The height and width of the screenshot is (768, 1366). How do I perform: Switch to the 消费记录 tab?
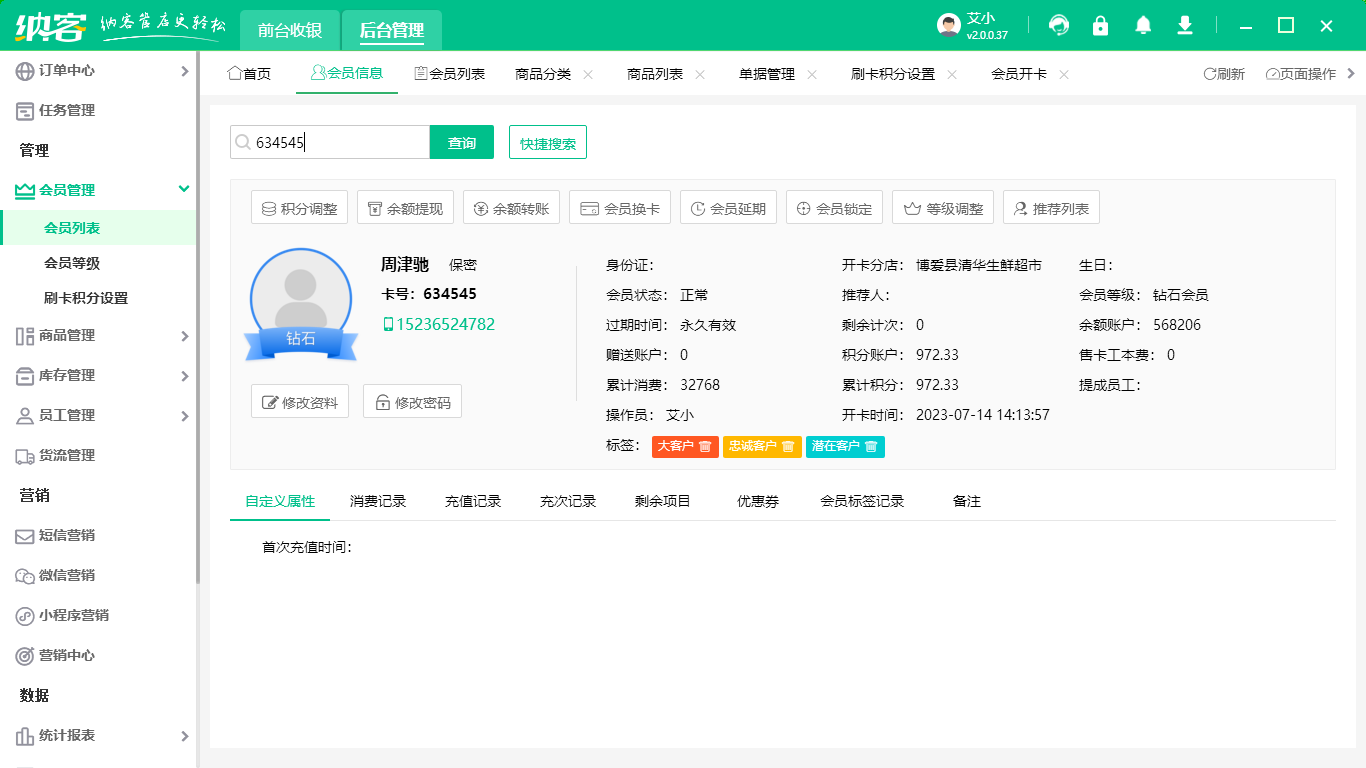pyautogui.click(x=376, y=500)
